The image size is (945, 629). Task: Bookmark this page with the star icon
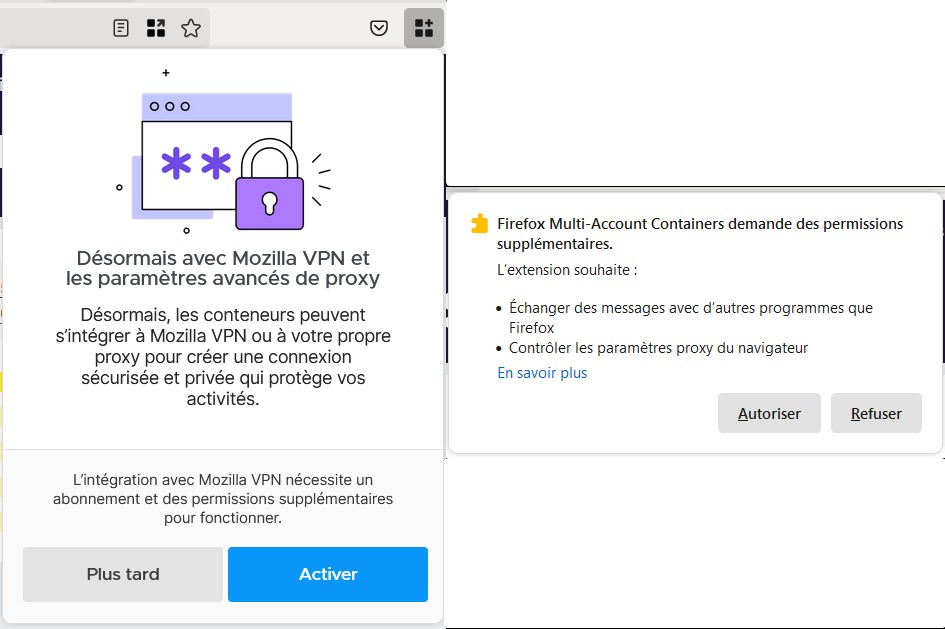click(x=191, y=28)
